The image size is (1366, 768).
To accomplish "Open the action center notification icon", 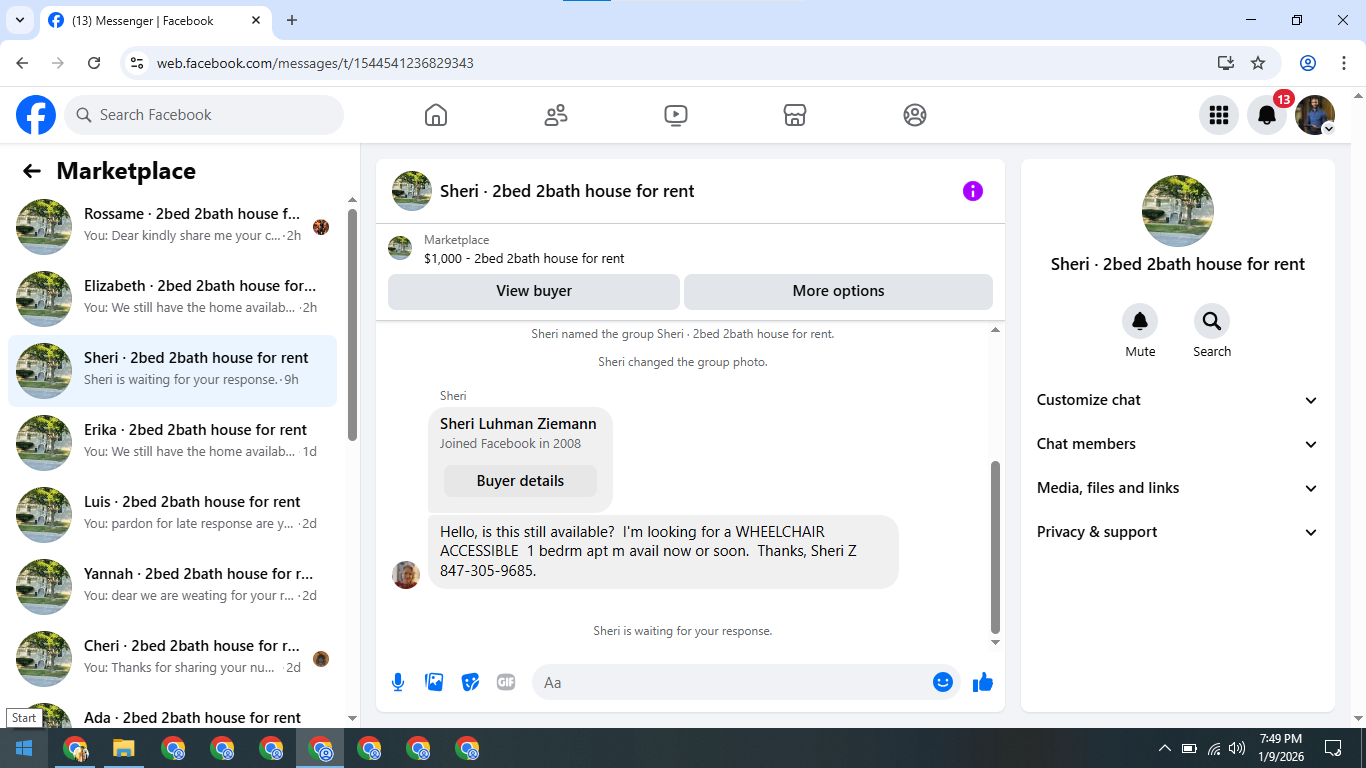I will click(x=1333, y=748).
